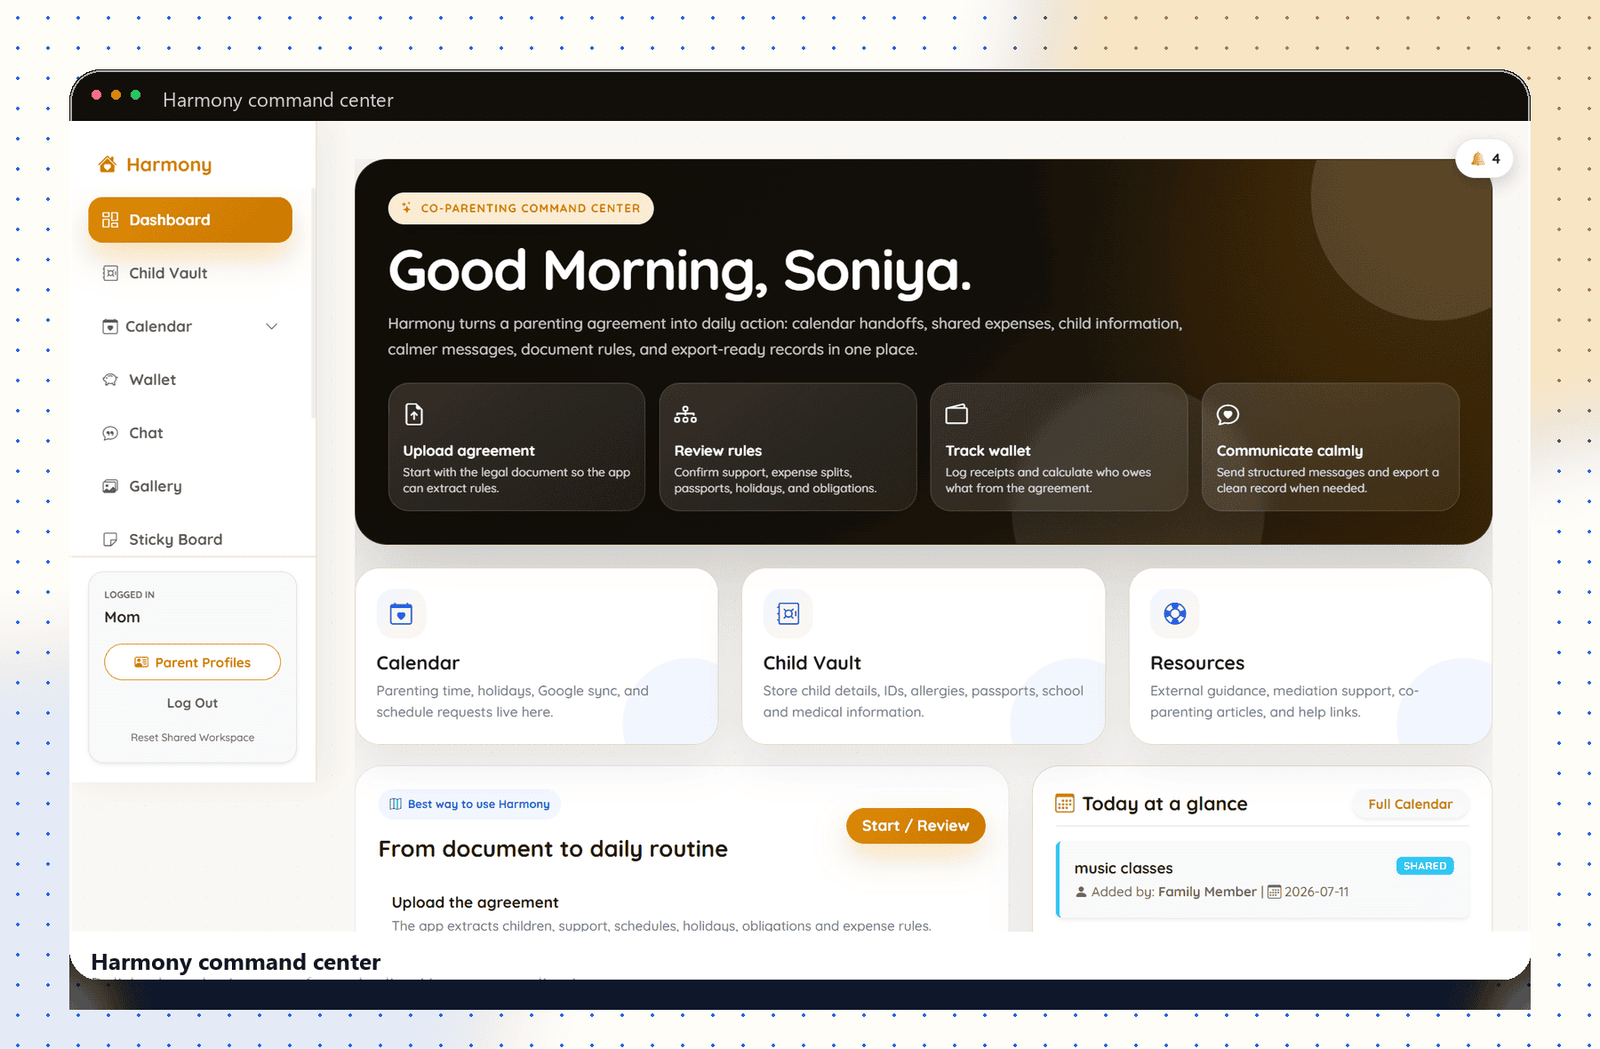
Task: Open Sticky Board in sidebar
Action: click(x=190, y=540)
